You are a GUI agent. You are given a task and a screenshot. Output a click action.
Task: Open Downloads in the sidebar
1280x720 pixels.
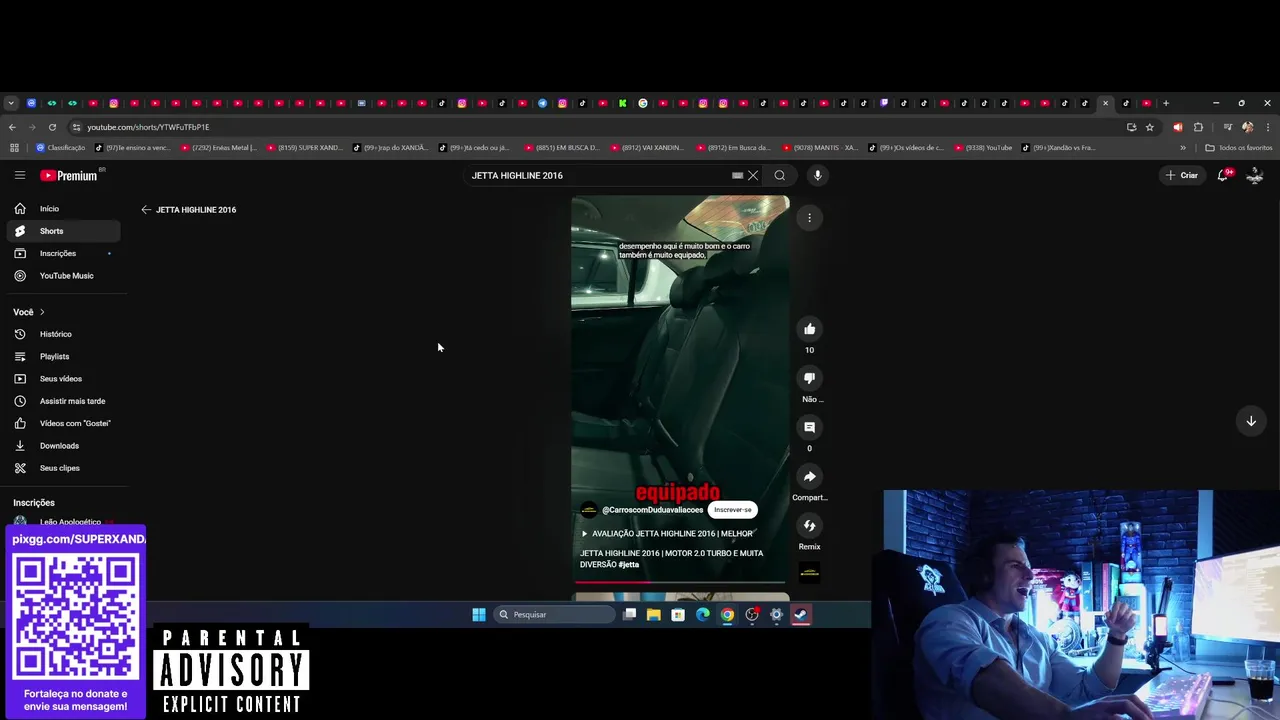pos(63,446)
